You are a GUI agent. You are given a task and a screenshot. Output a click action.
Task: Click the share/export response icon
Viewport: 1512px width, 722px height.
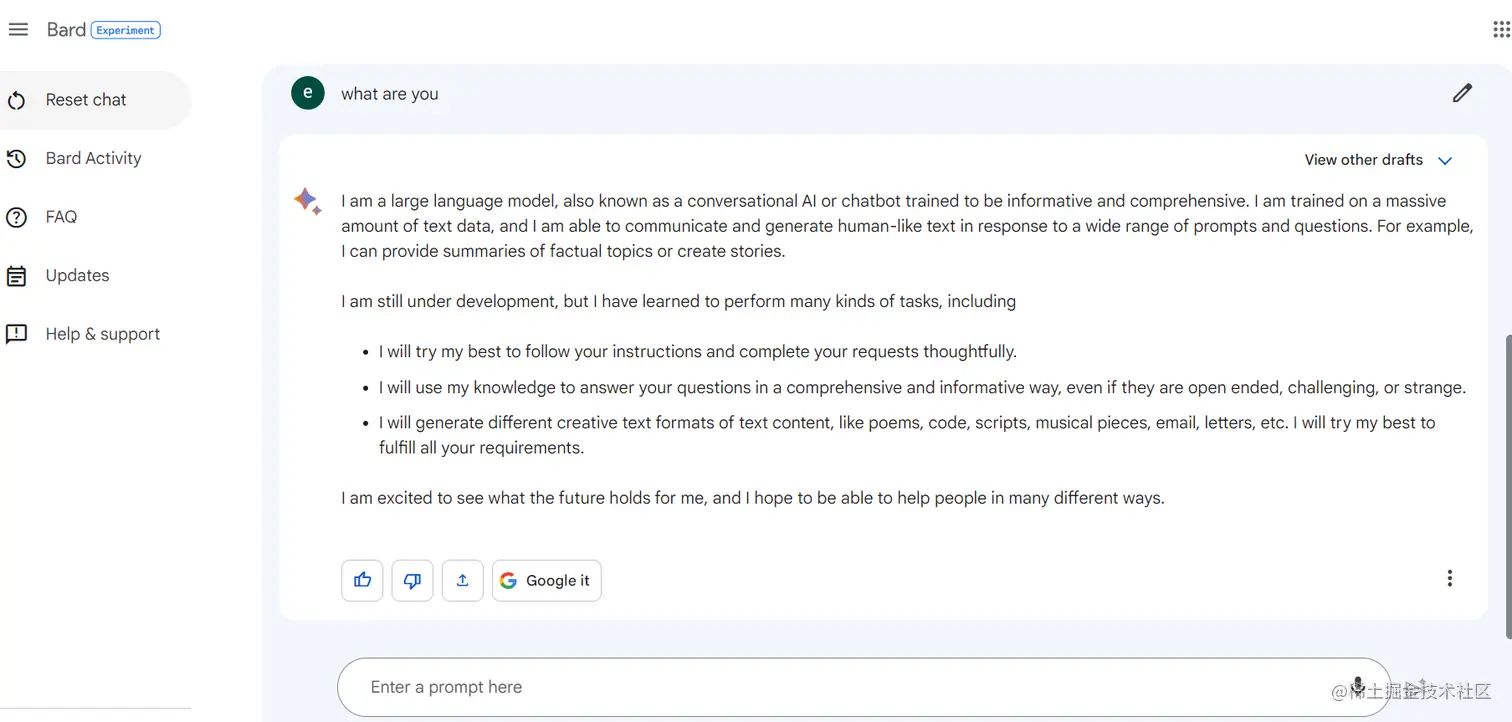[x=462, y=580]
